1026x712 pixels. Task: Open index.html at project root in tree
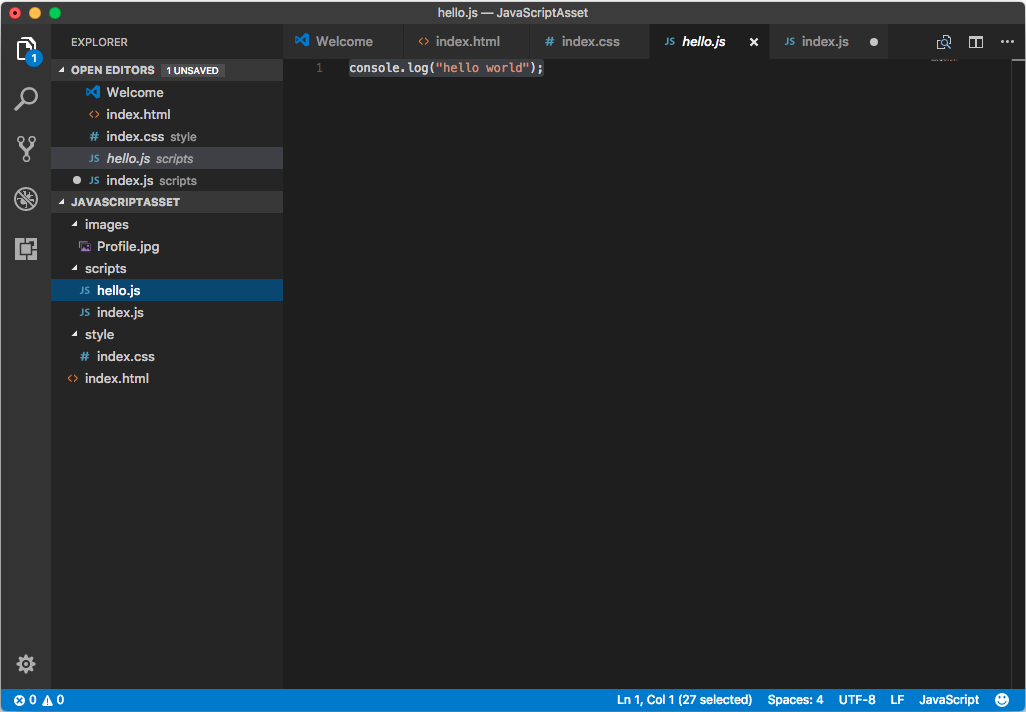pos(167,378)
